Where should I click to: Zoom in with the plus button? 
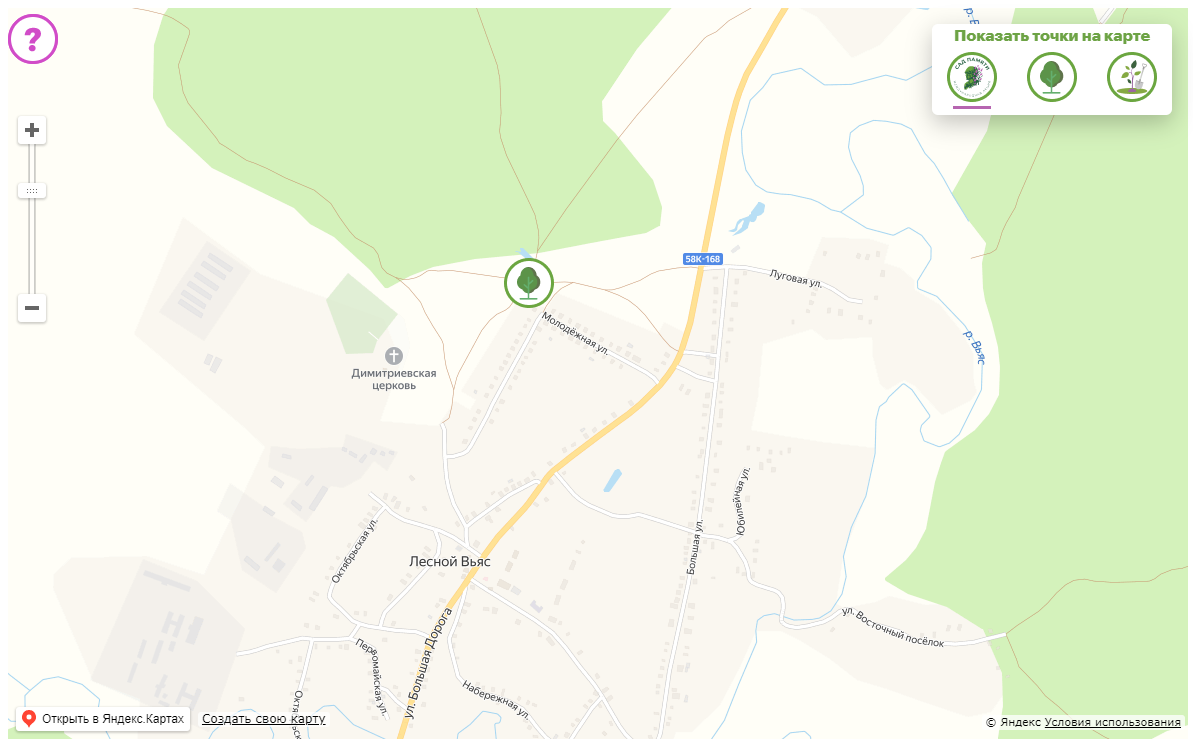pos(32,130)
